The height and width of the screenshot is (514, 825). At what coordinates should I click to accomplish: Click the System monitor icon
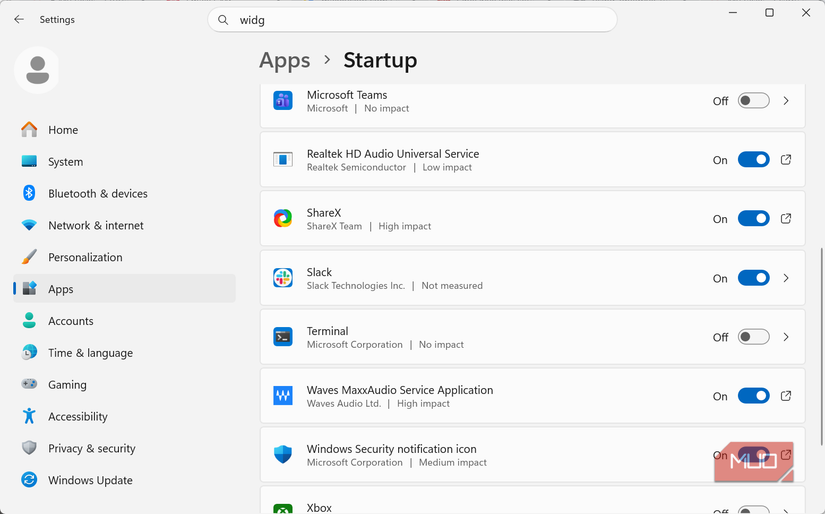(29, 162)
